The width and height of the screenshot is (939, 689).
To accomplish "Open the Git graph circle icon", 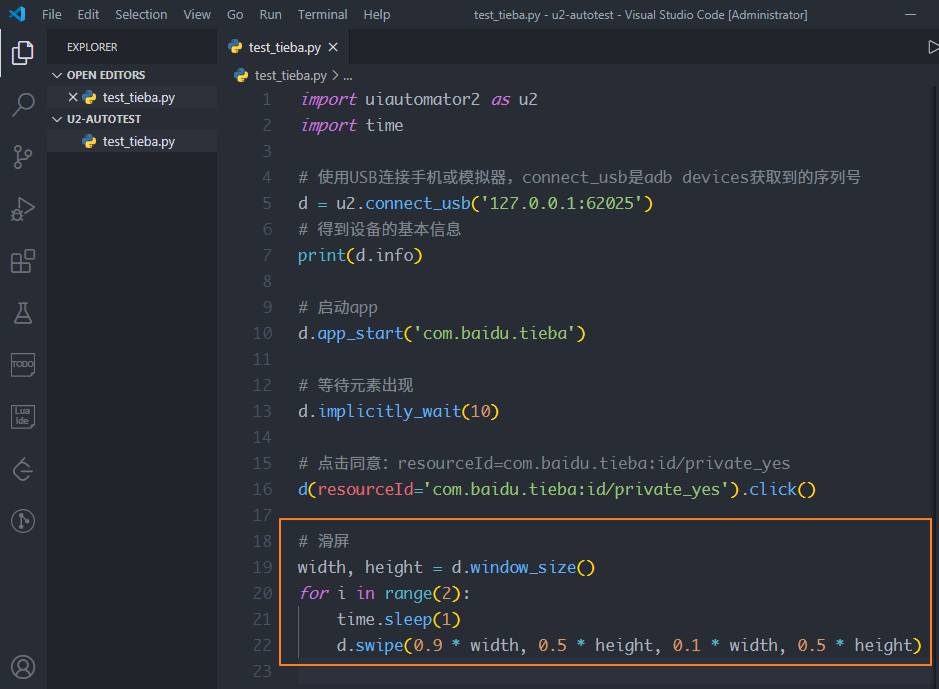I will point(23,521).
